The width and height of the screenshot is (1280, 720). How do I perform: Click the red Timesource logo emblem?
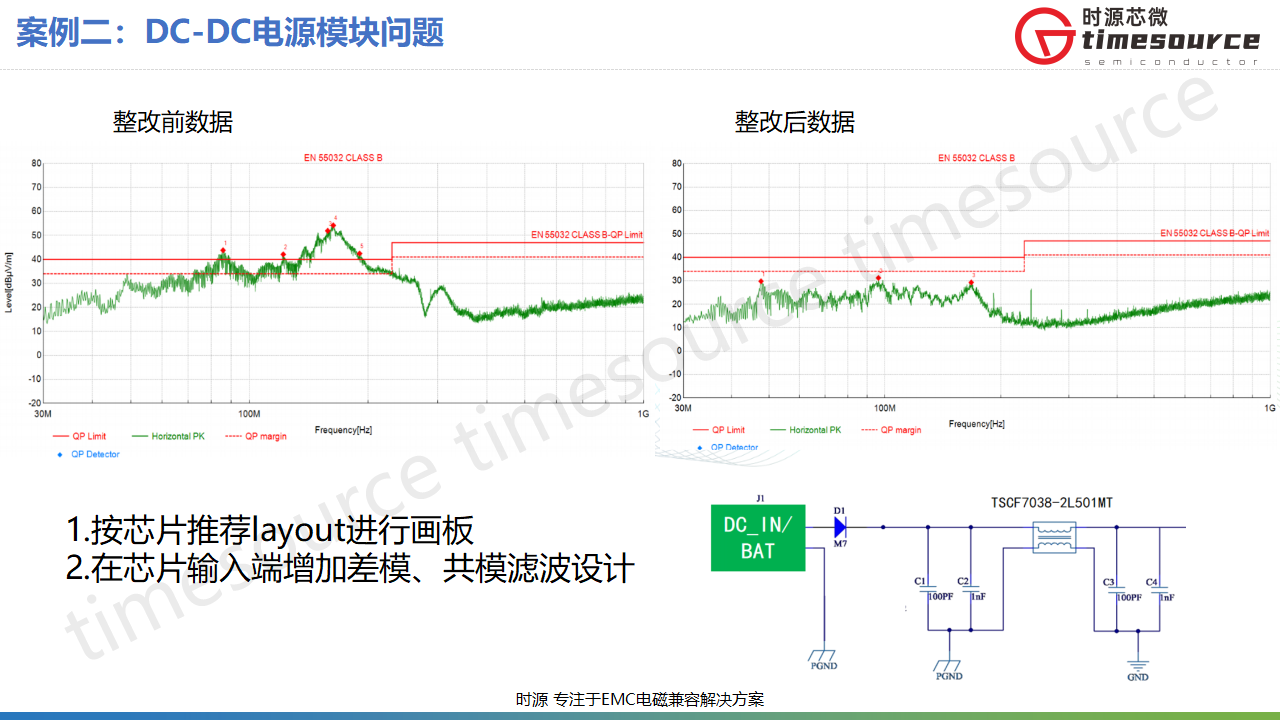(1044, 37)
